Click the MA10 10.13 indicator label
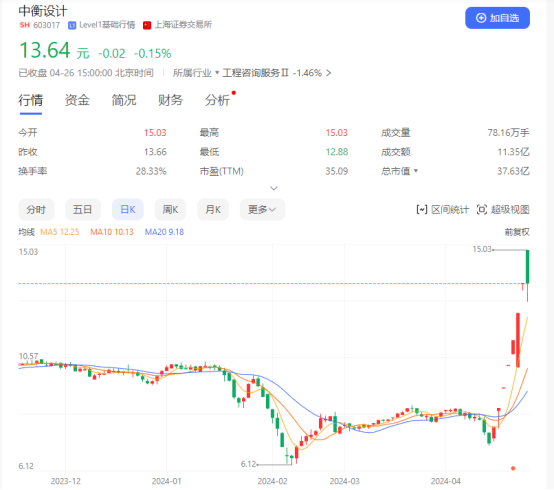Image resolution: width=554 pixels, height=490 pixels. 112,232
